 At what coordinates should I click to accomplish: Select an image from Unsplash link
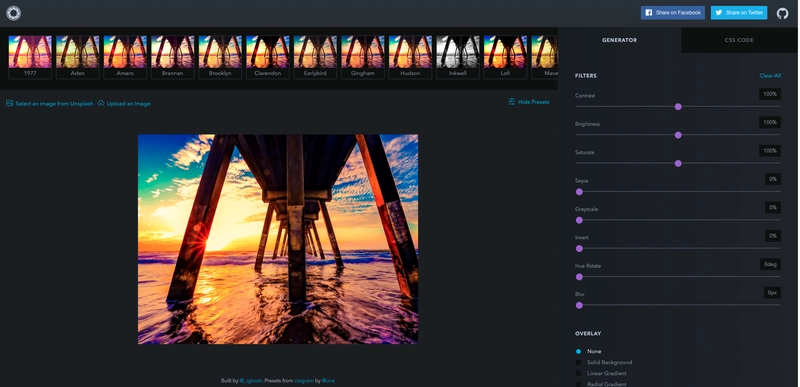pos(49,104)
